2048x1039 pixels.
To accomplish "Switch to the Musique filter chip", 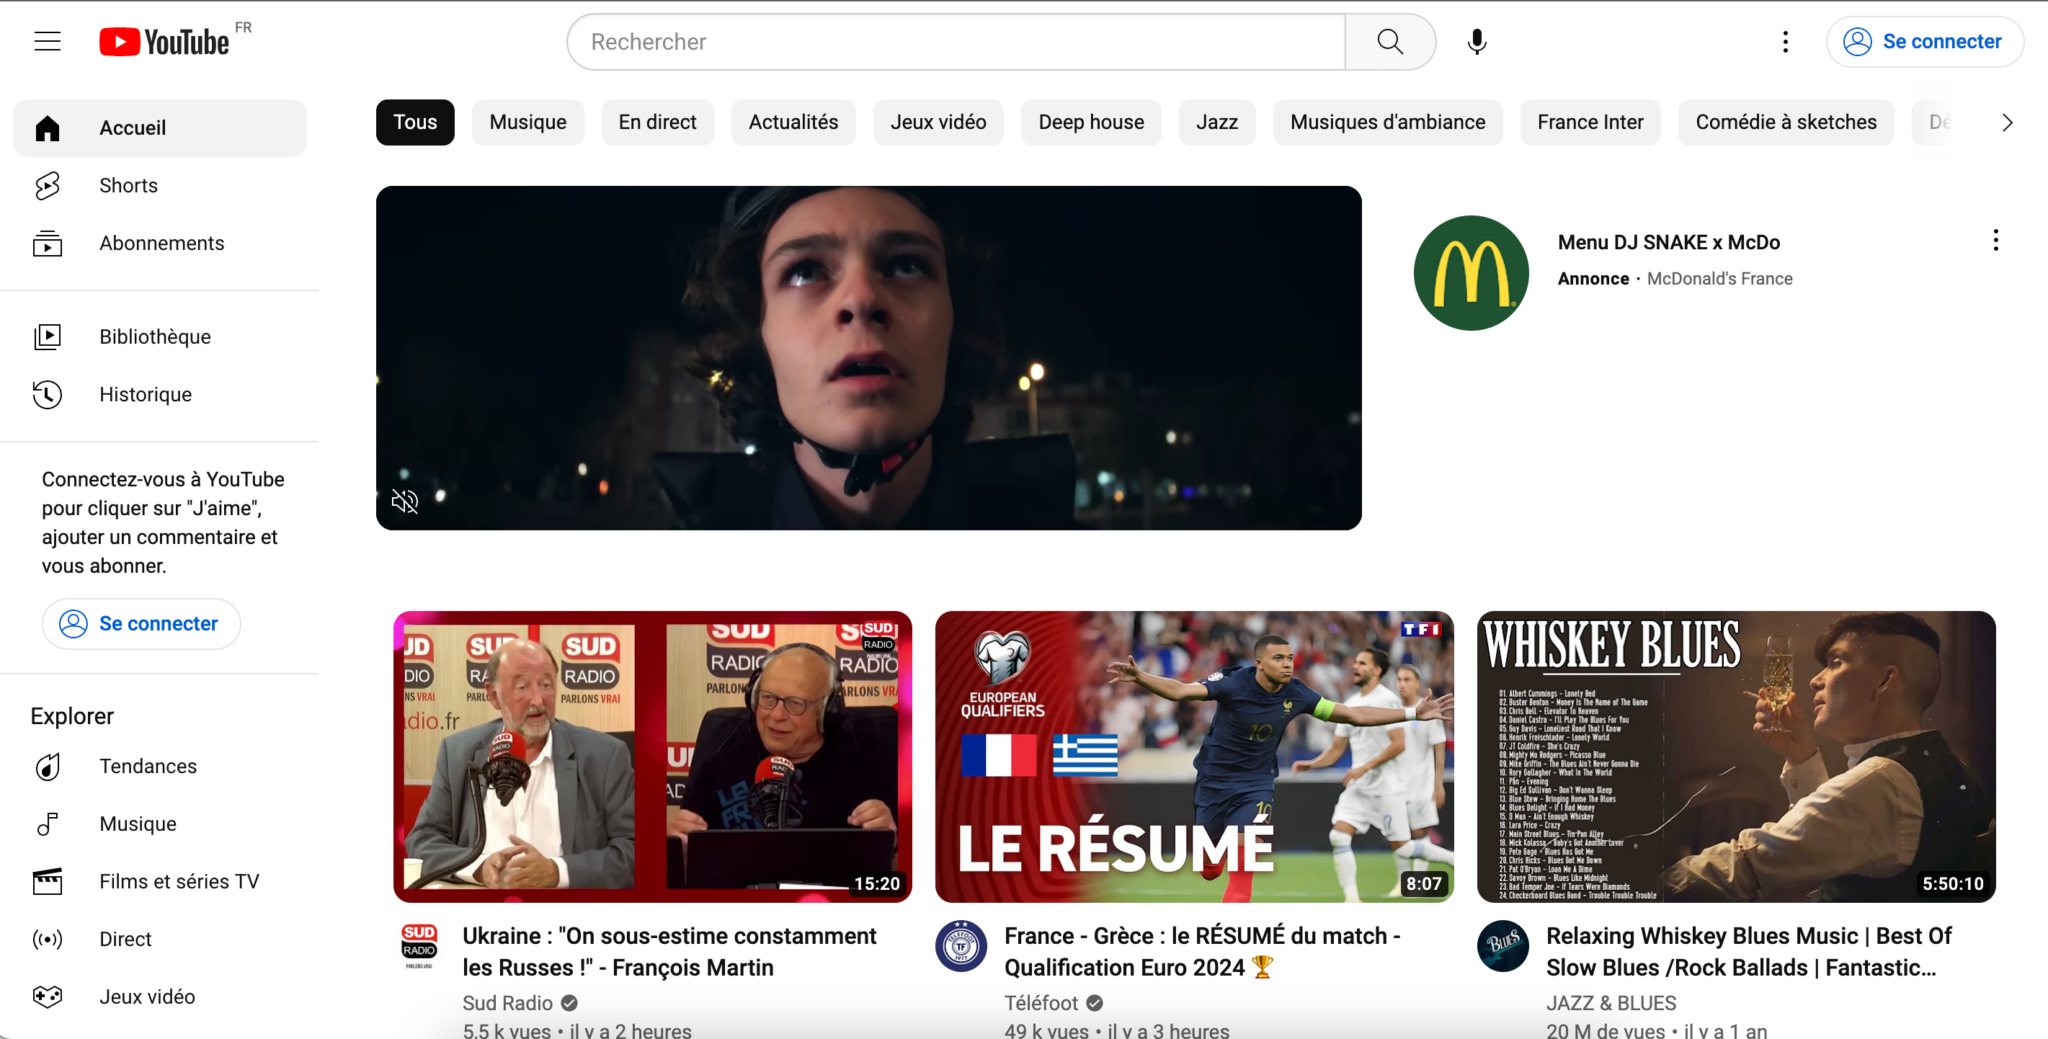I will (527, 122).
